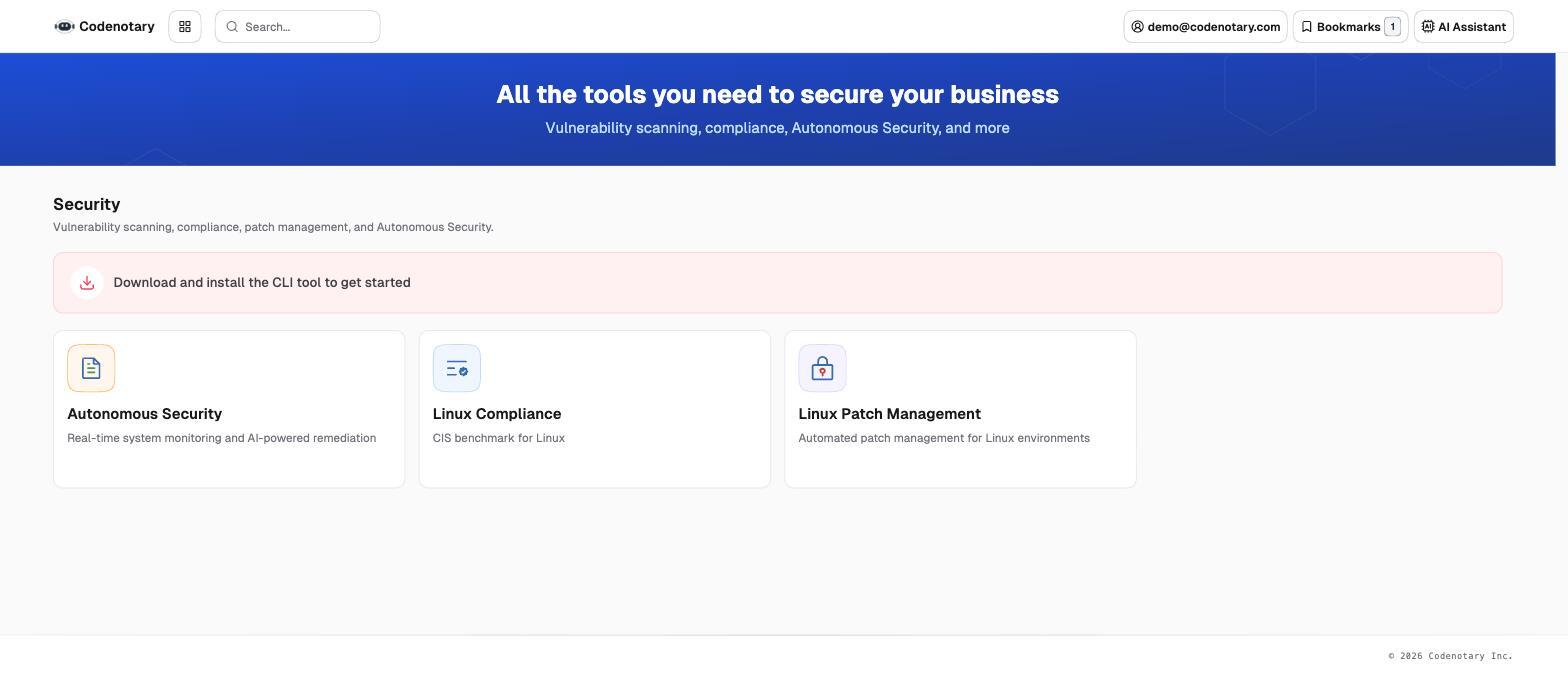1568x677 pixels.
Task: Click the copyright '2026 Codenotary Inc.' text
Action: (1451, 656)
